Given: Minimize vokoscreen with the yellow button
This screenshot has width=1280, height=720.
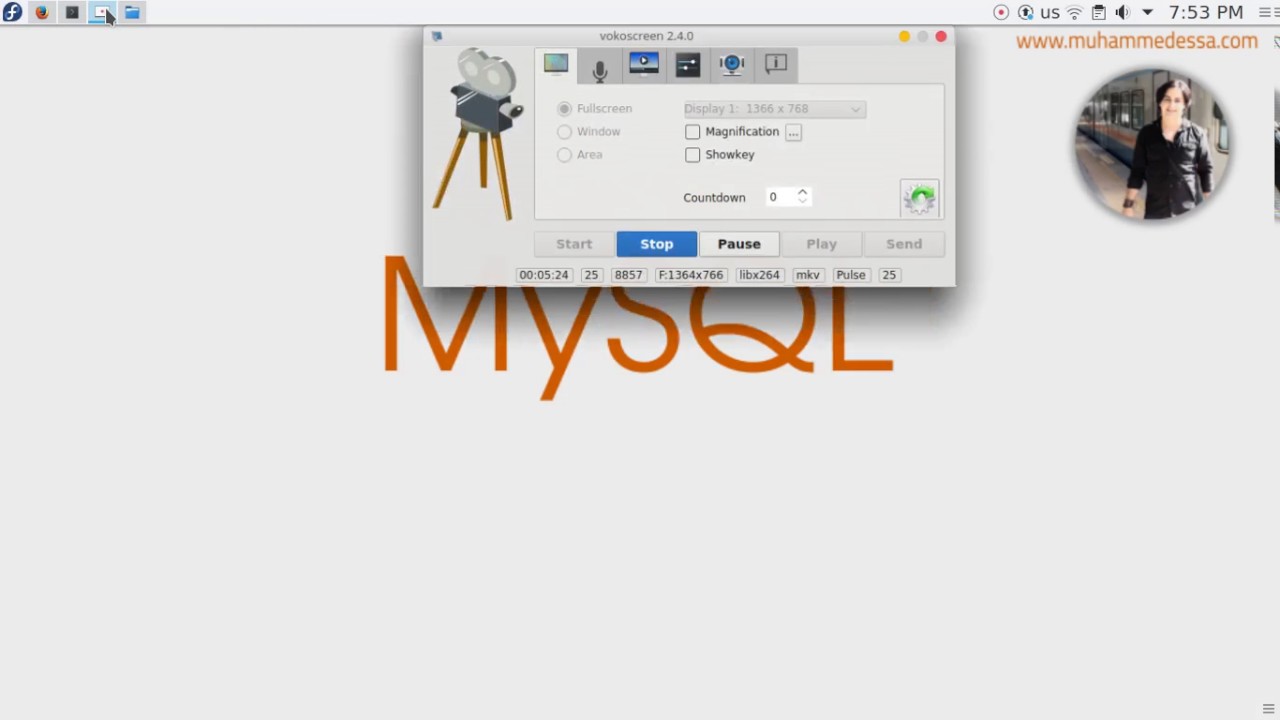Looking at the screenshot, I should pos(904,36).
